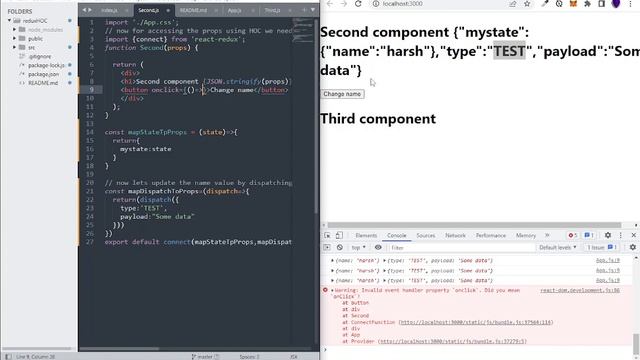The height and width of the screenshot is (360, 640).
Task: Open the Extensions puzzle-piece menu
Action: 587,4
